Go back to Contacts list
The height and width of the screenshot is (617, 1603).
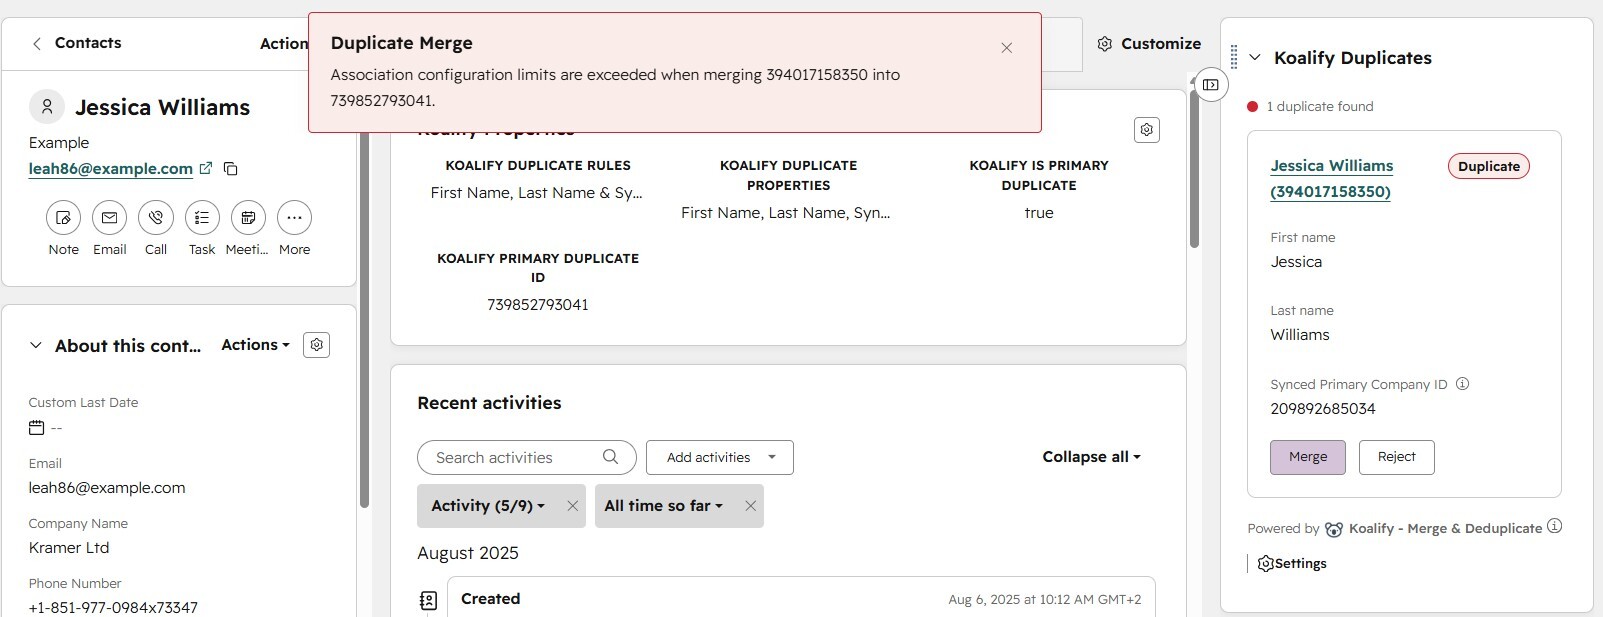(76, 43)
